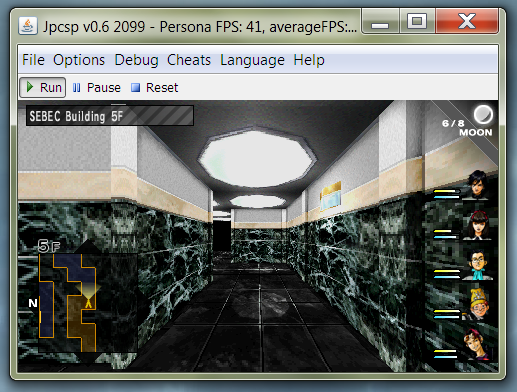Click the moon phase icon
Screen dimensions: 517x392
tap(483, 115)
